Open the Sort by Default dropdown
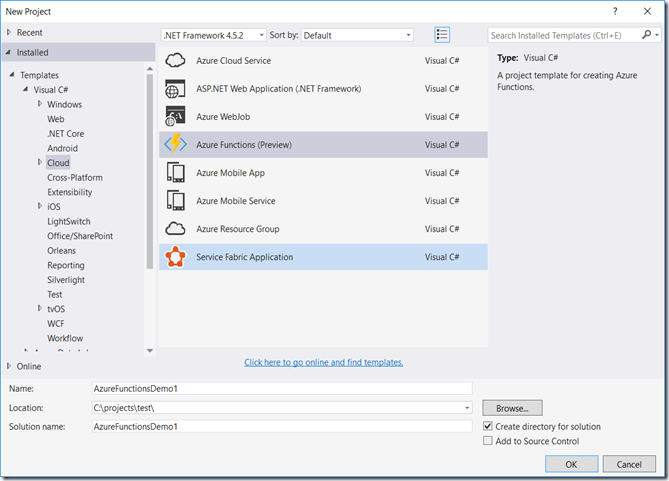This screenshot has width=669, height=481. click(x=357, y=35)
